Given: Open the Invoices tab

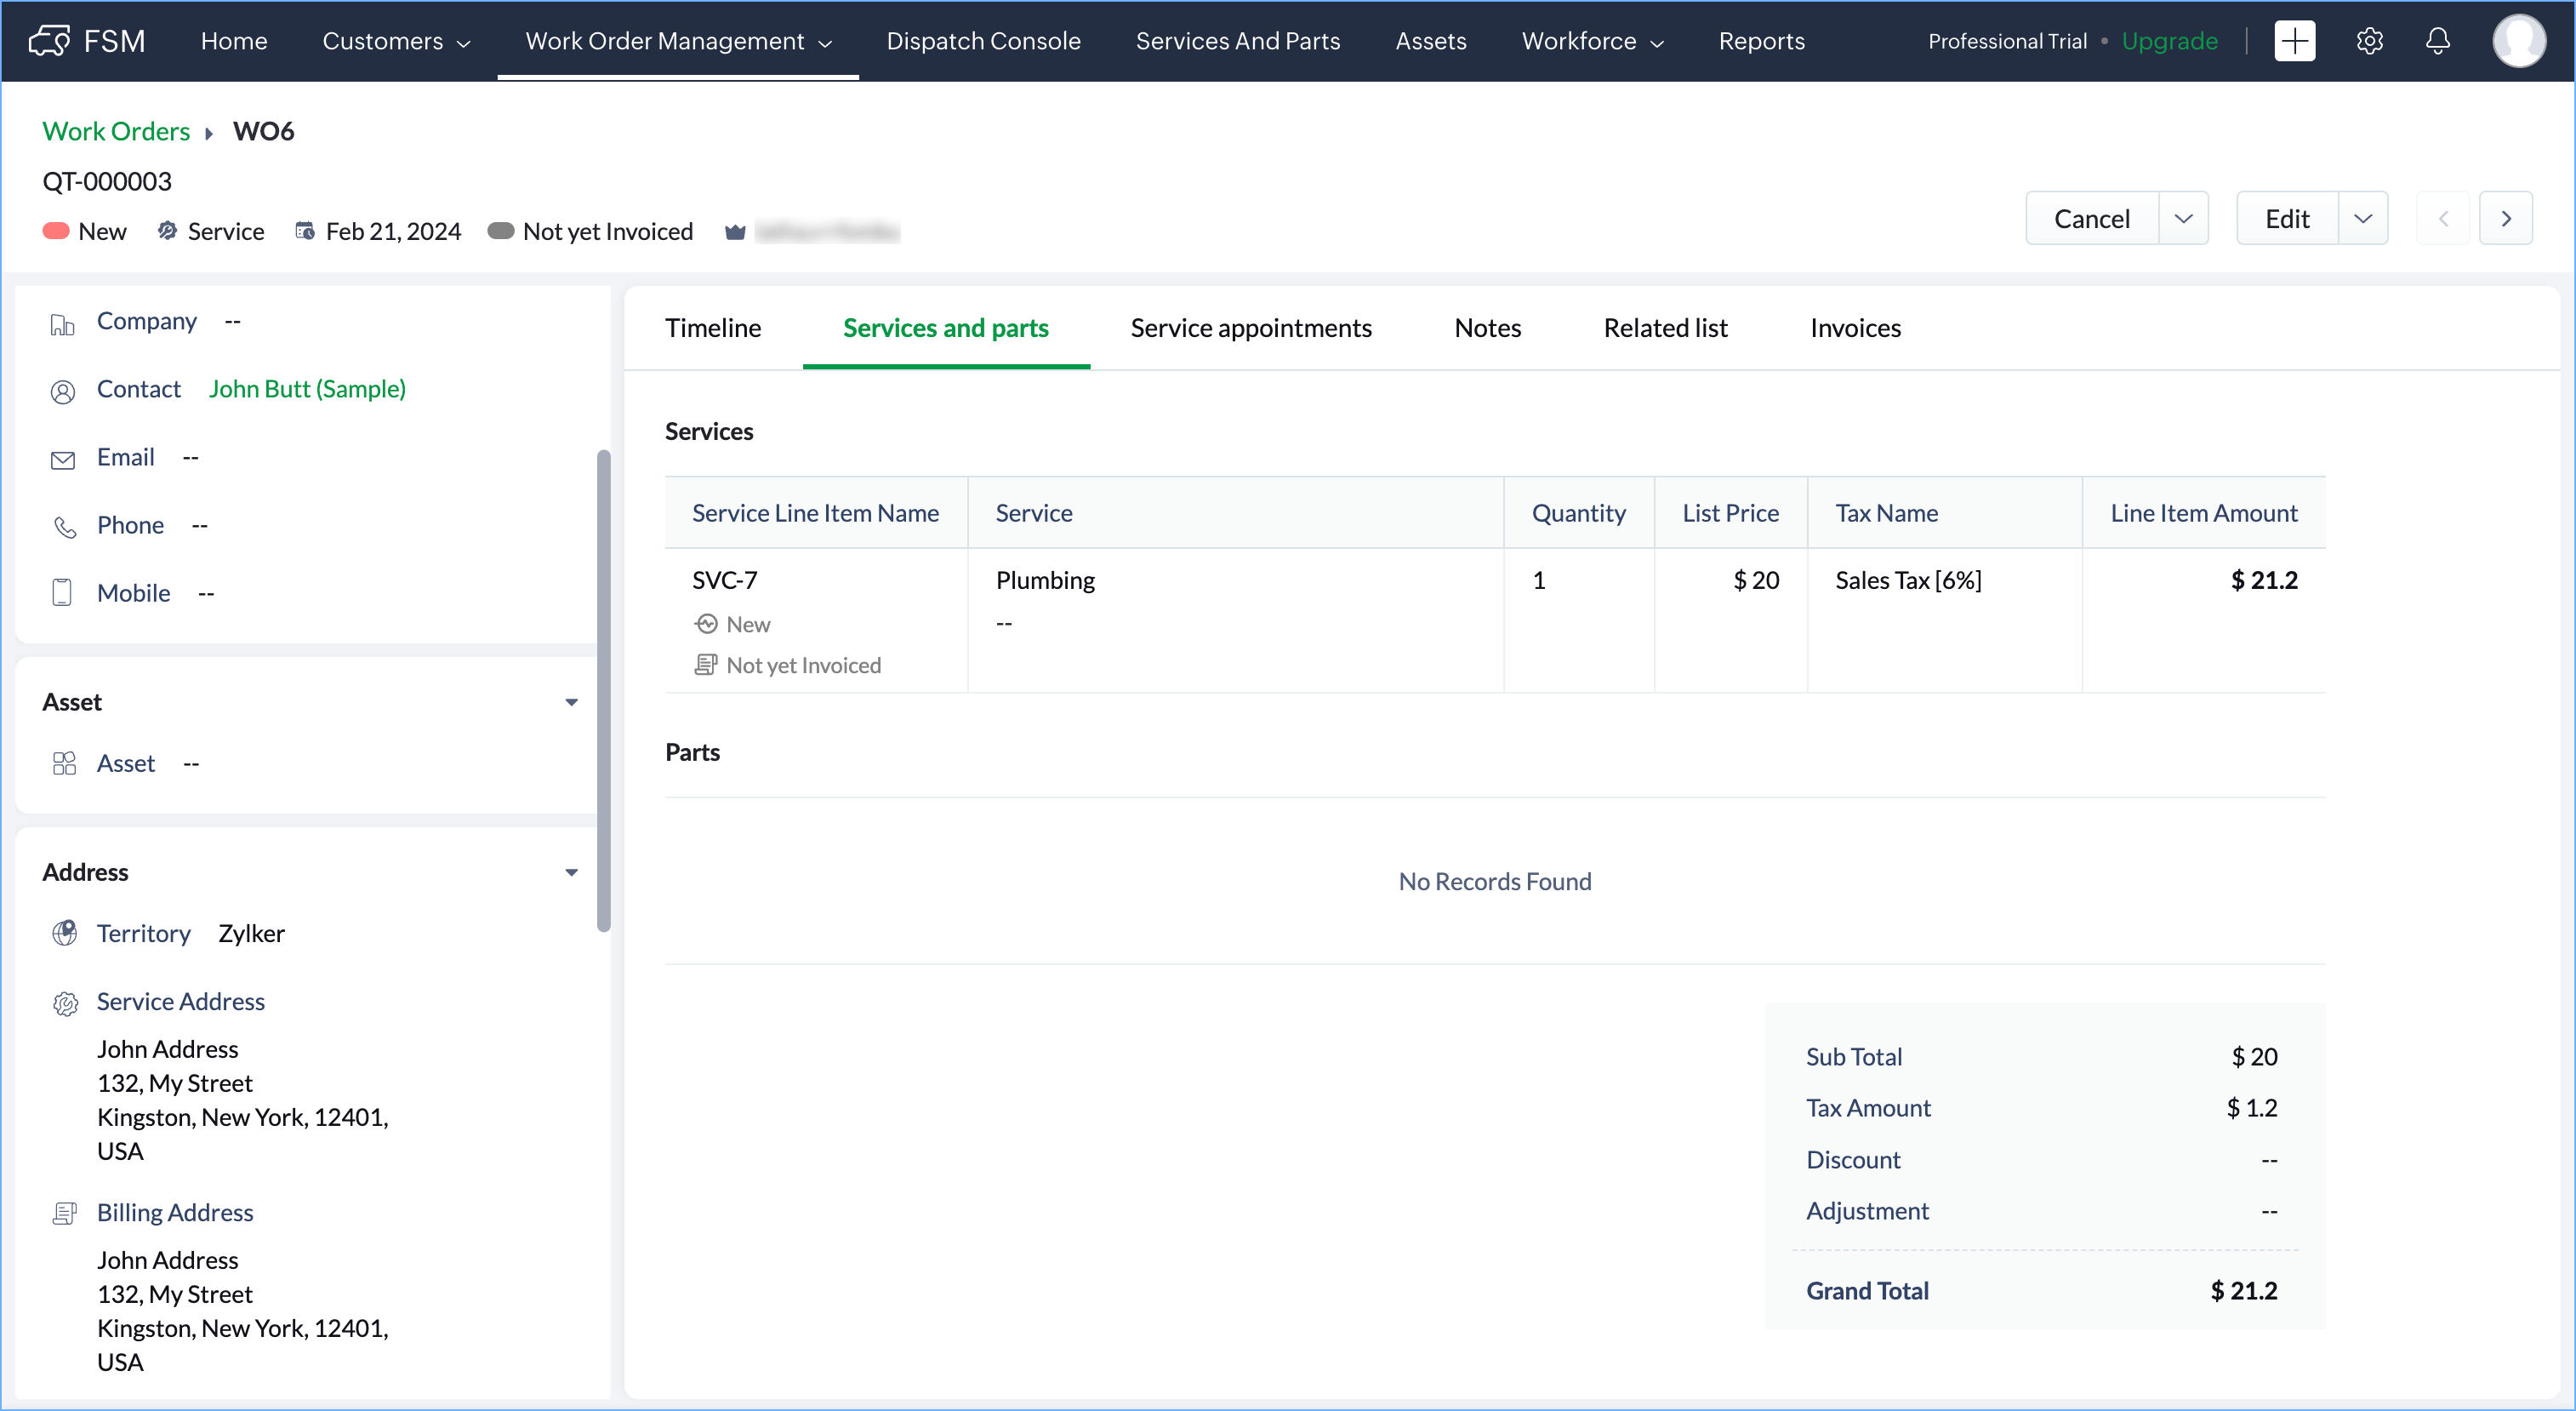Looking at the screenshot, I should click(x=1855, y=328).
